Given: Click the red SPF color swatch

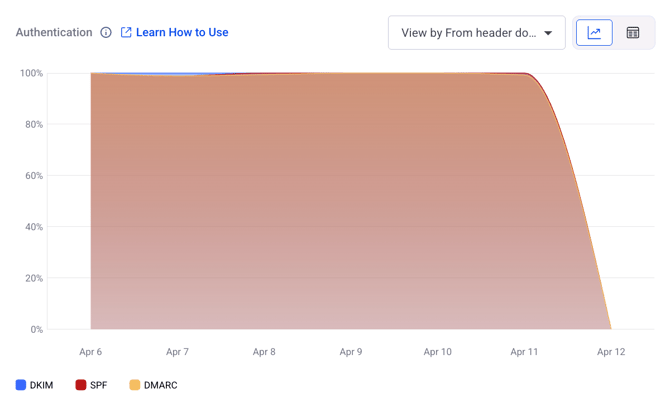Looking at the screenshot, I should pyautogui.click(x=81, y=385).
